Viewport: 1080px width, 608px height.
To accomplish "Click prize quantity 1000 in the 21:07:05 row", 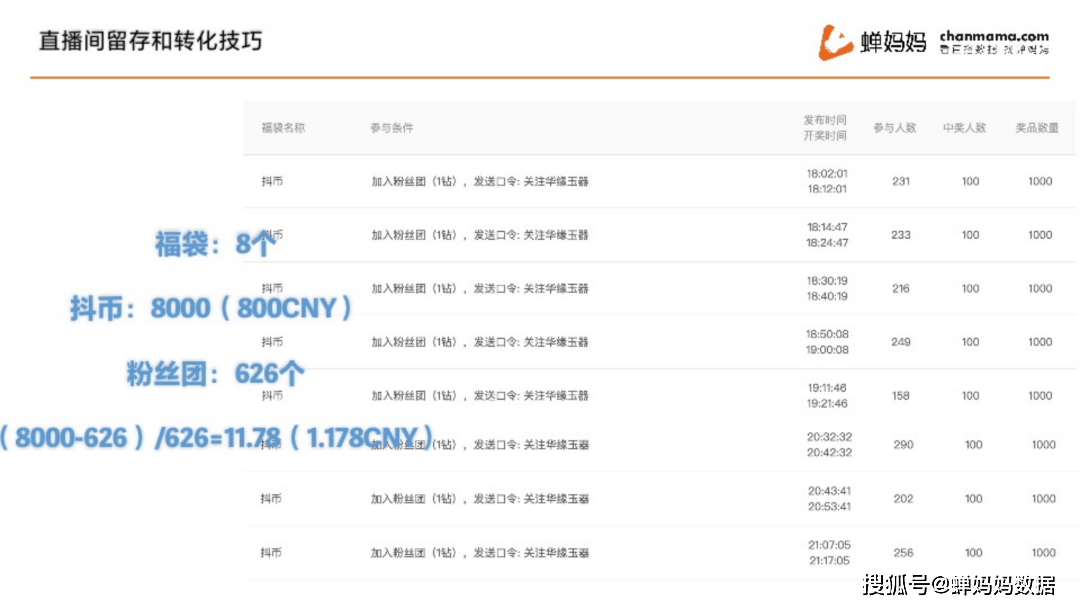I will pyautogui.click(x=1043, y=553).
